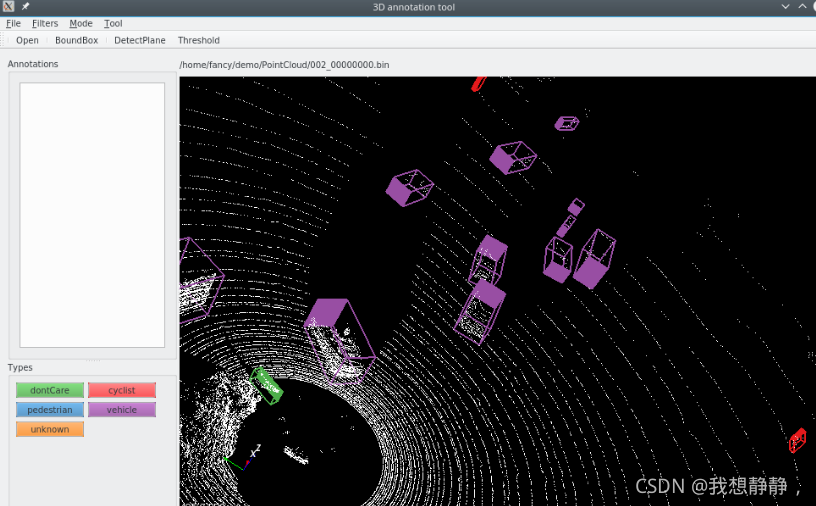Click the XYZ axis gizmo in viewport

point(243,458)
